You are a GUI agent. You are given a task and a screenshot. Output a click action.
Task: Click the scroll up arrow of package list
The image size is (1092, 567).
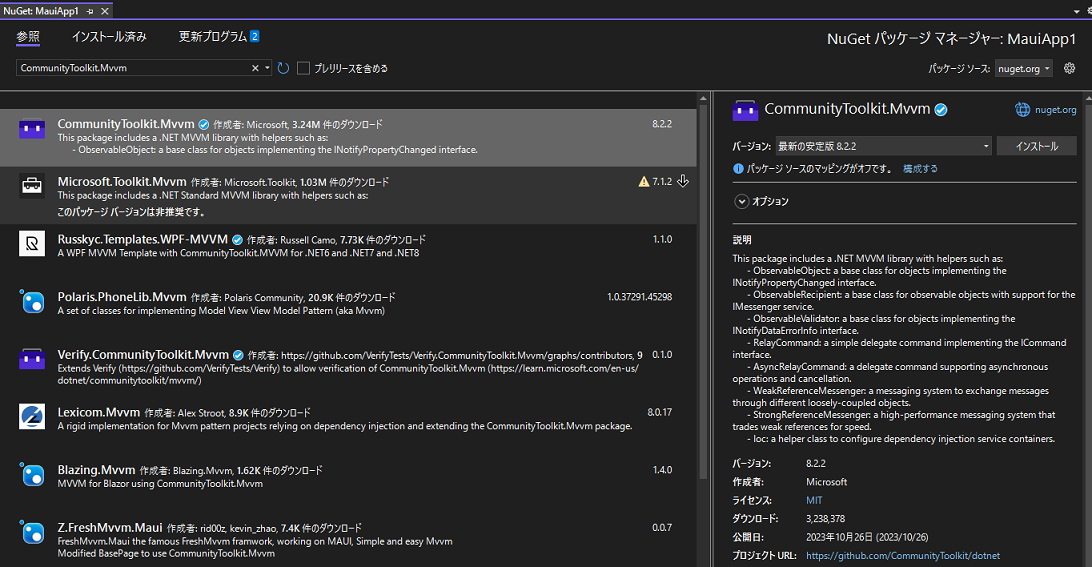click(x=703, y=100)
